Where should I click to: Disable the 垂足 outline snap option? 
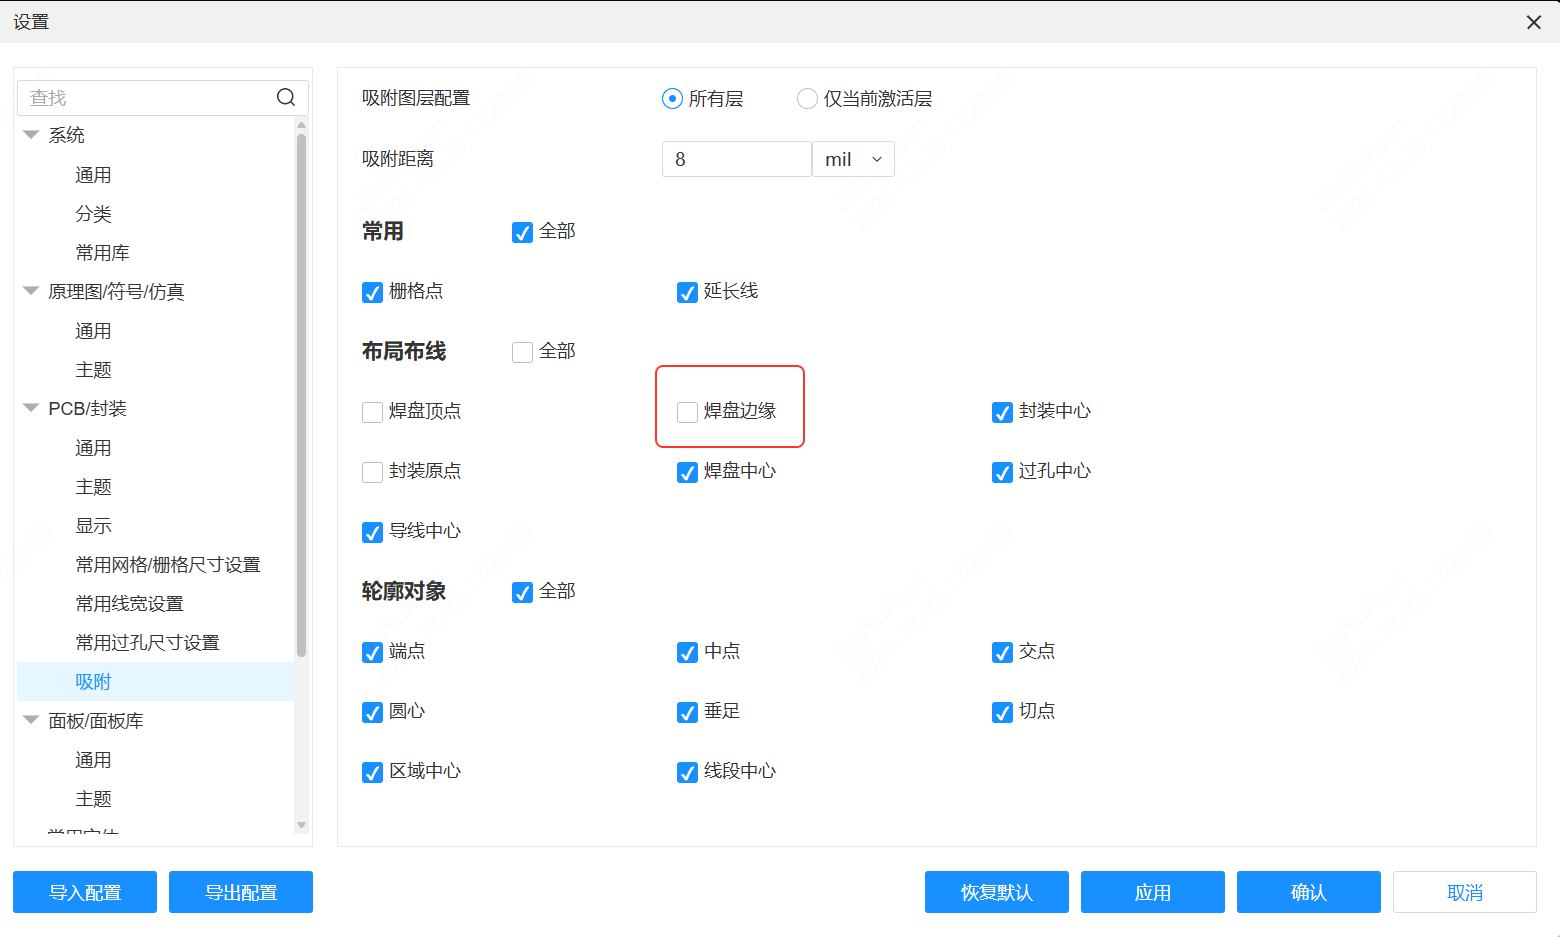(687, 712)
